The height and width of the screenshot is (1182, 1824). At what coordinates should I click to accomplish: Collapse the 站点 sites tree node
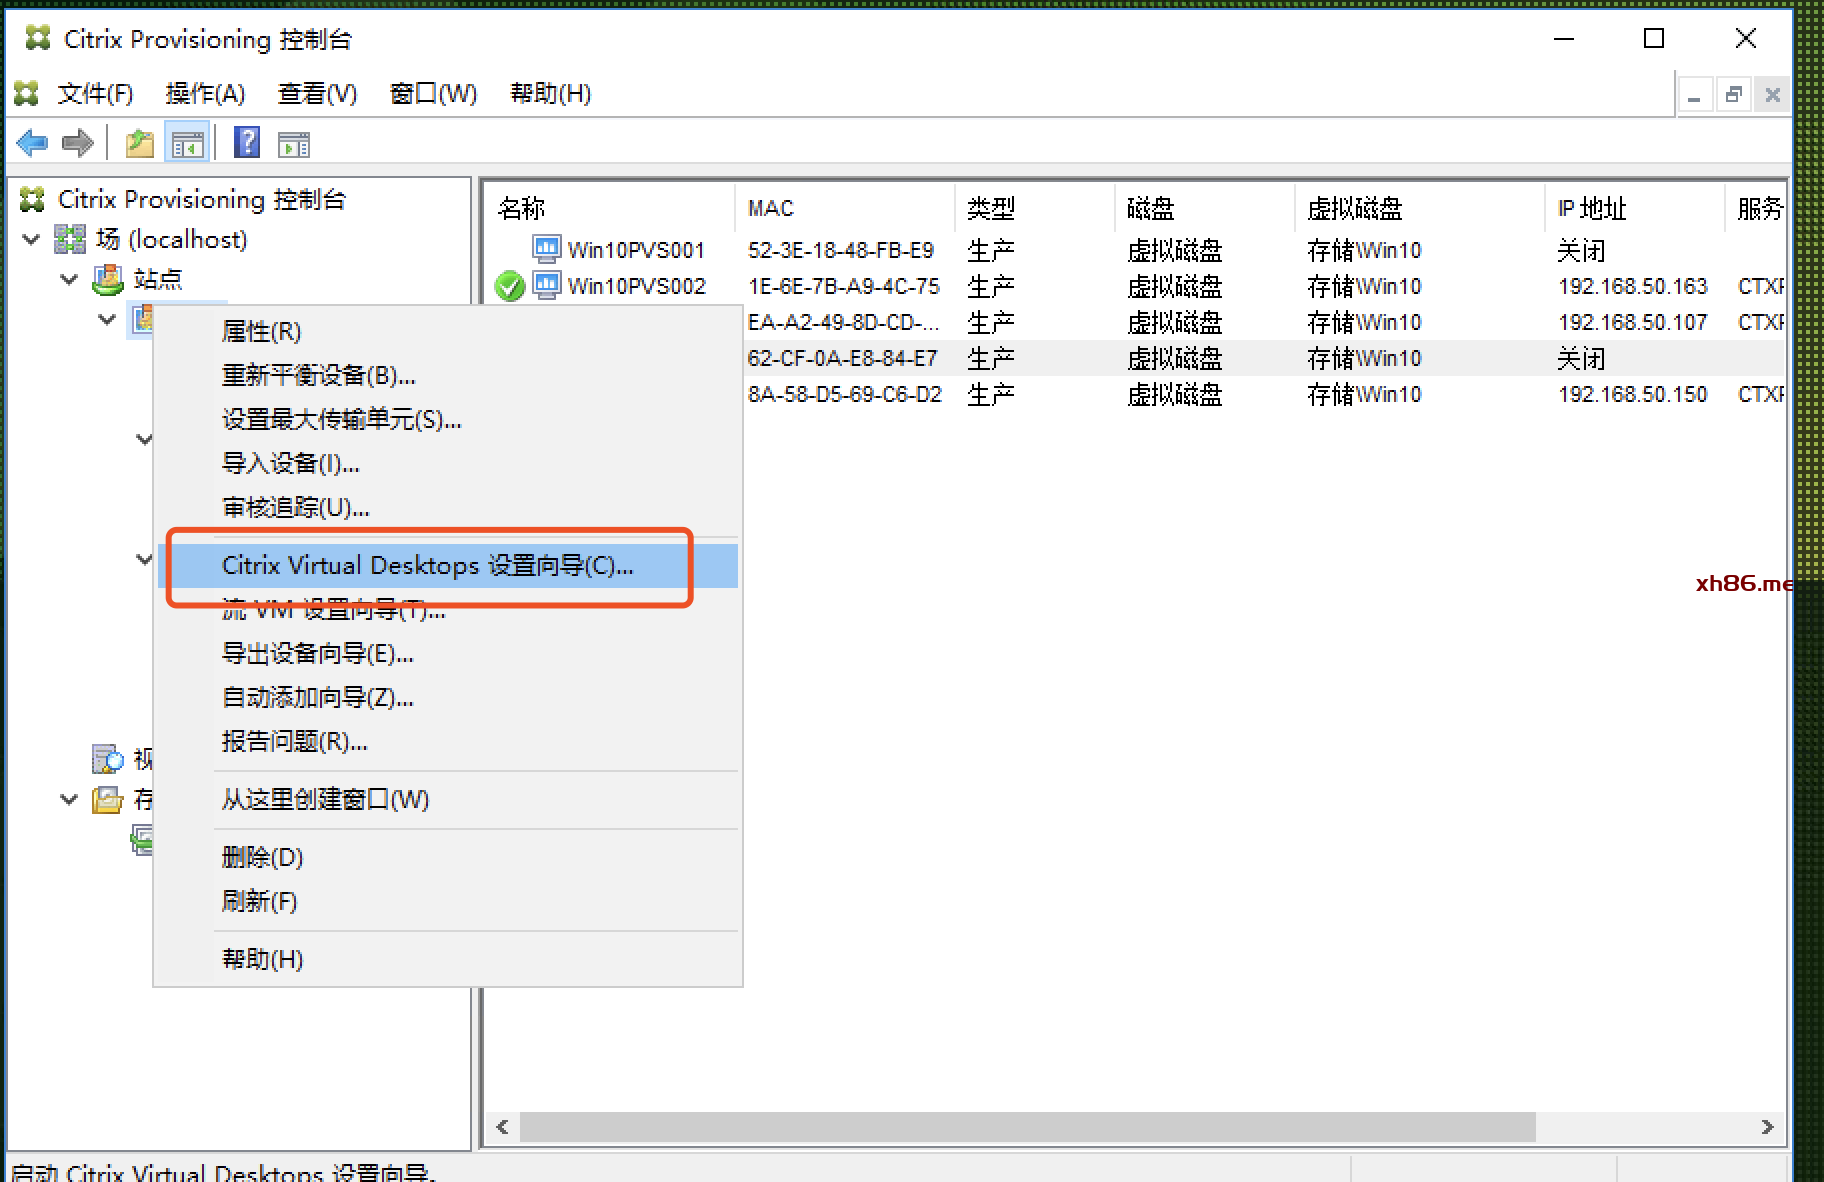[69, 279]
